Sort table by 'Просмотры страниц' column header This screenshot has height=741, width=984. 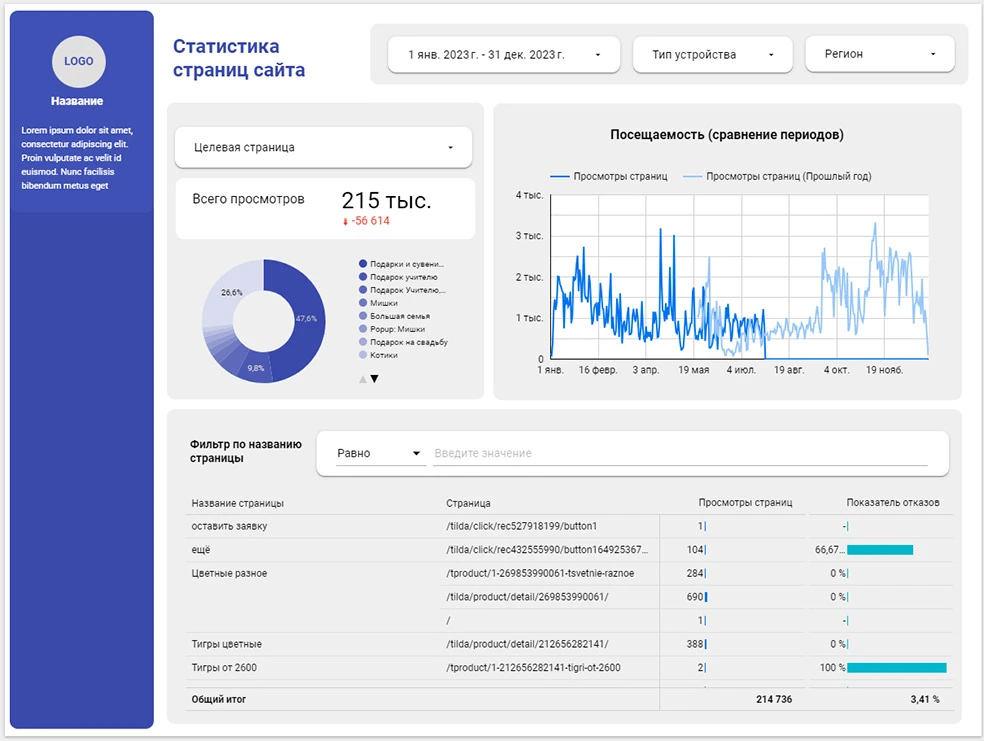tap(745, 503)
